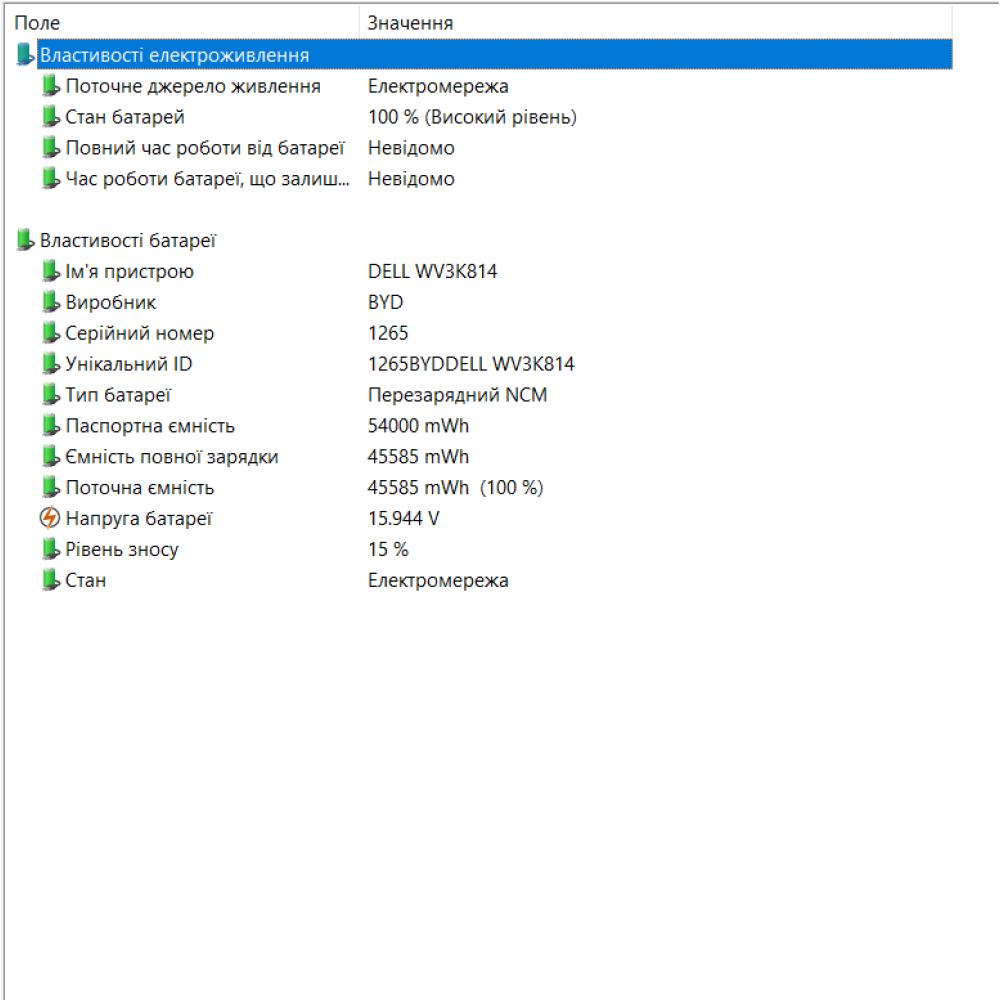Click the battery icon beside Рівень зносу

pos(51,549)
